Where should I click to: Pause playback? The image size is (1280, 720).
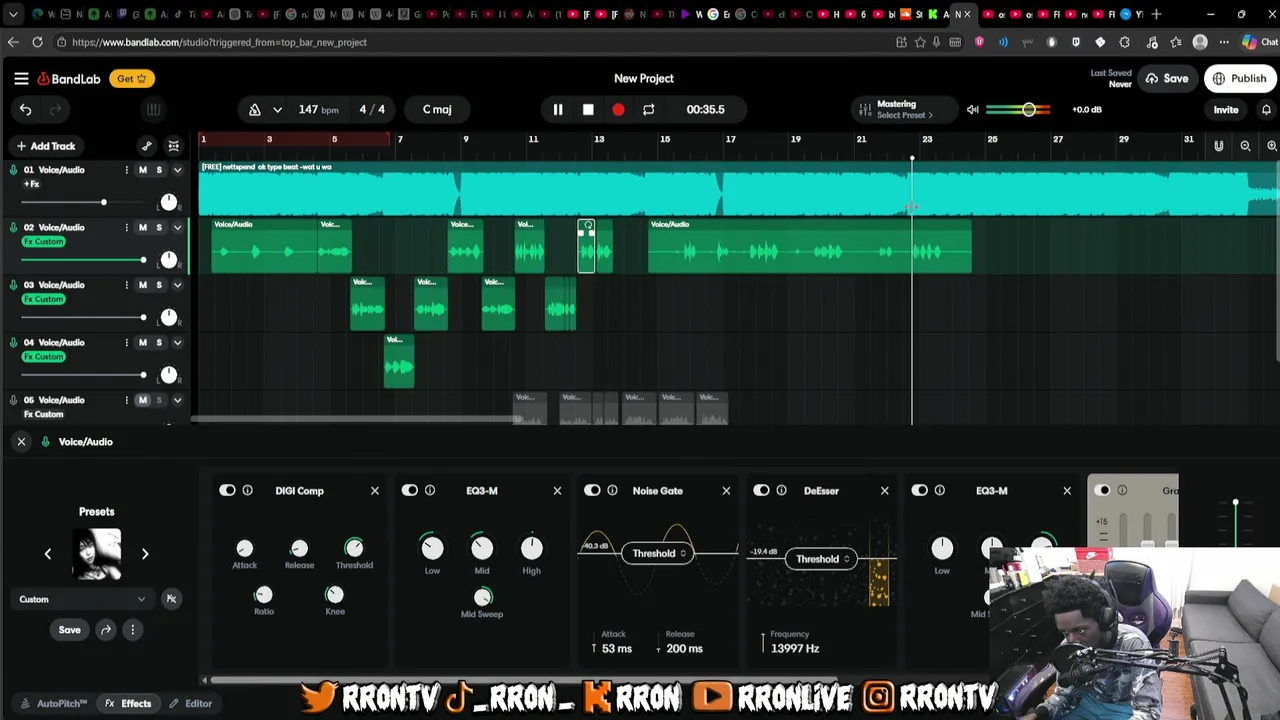pos(558,110)
